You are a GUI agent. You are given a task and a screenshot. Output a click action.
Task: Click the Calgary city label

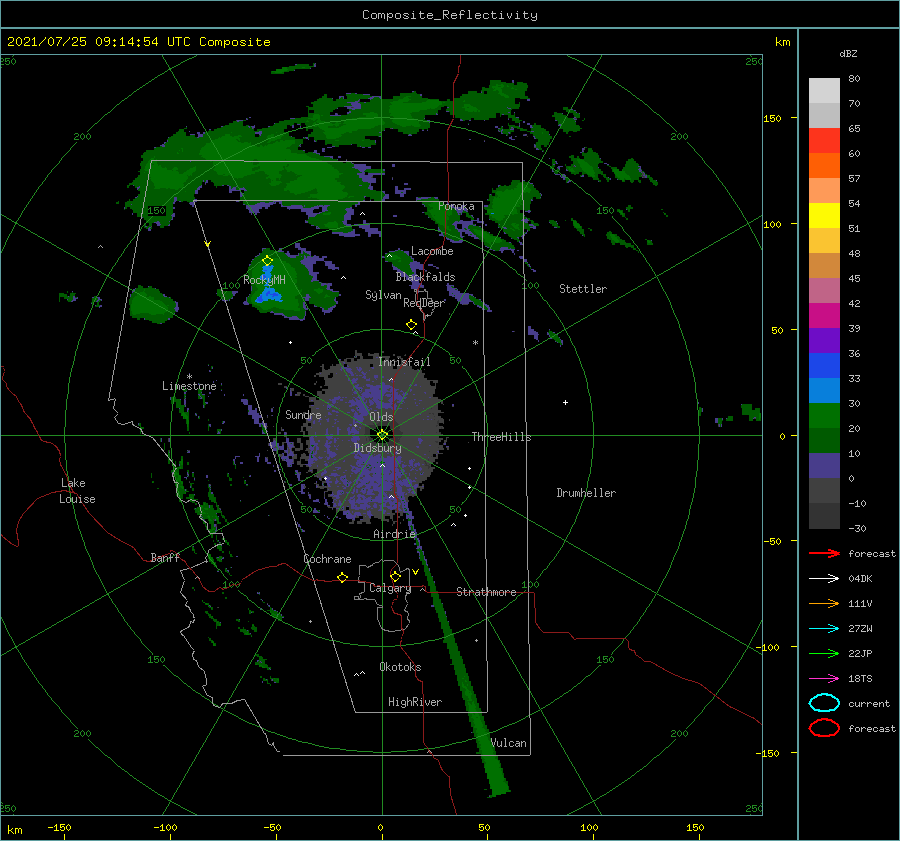click(390, 588)
